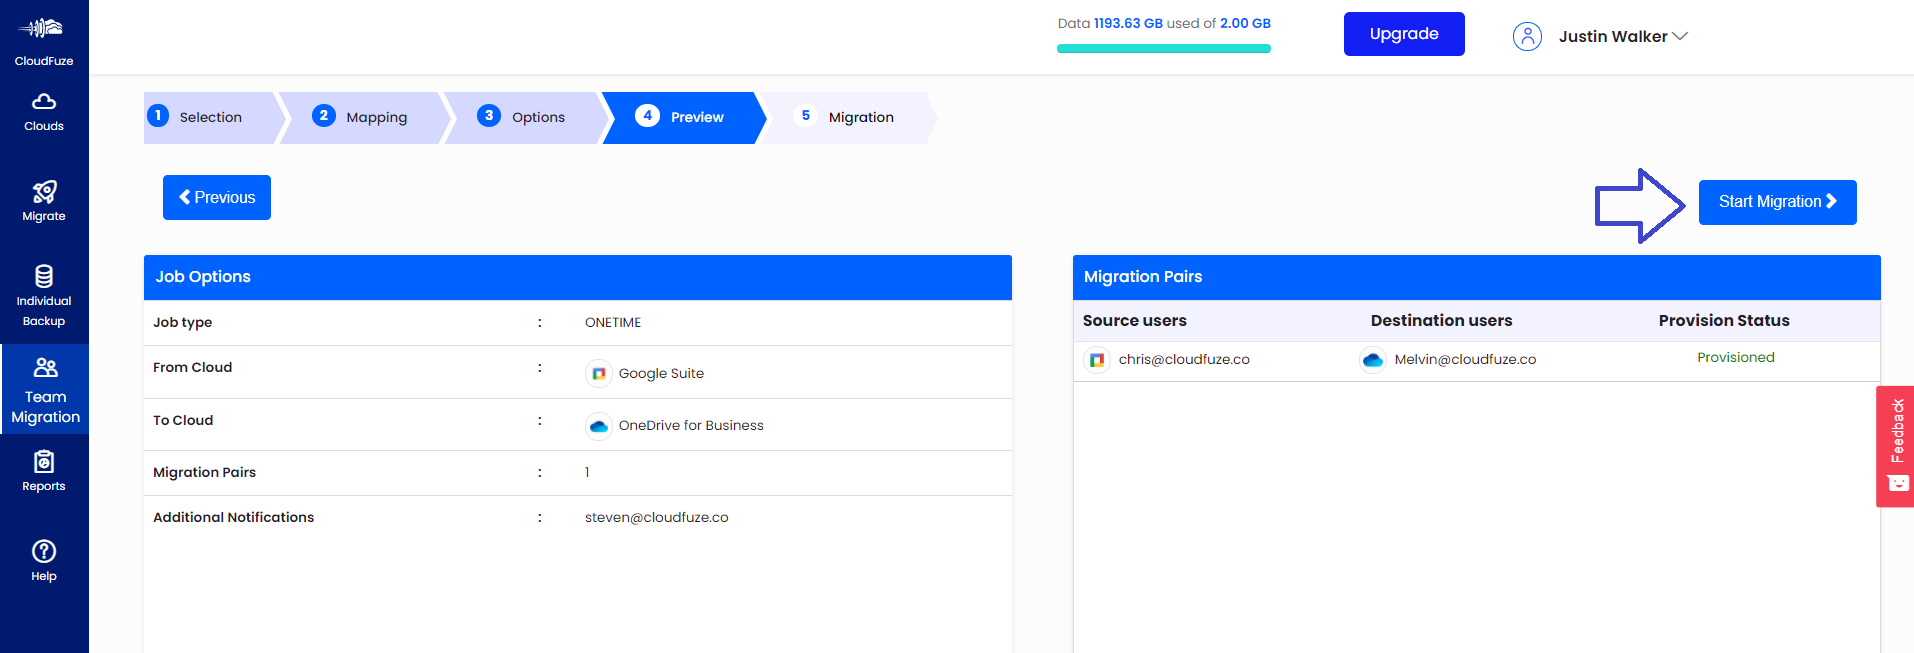
Task: Go to step 2 Mapping
Action: tap(360, 117)
